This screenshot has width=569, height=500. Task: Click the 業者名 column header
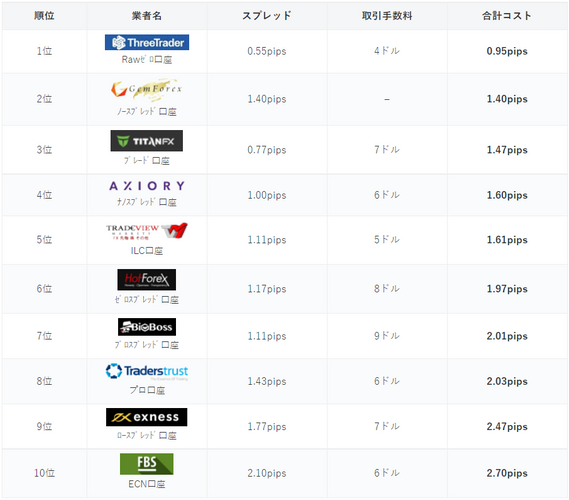147,16
